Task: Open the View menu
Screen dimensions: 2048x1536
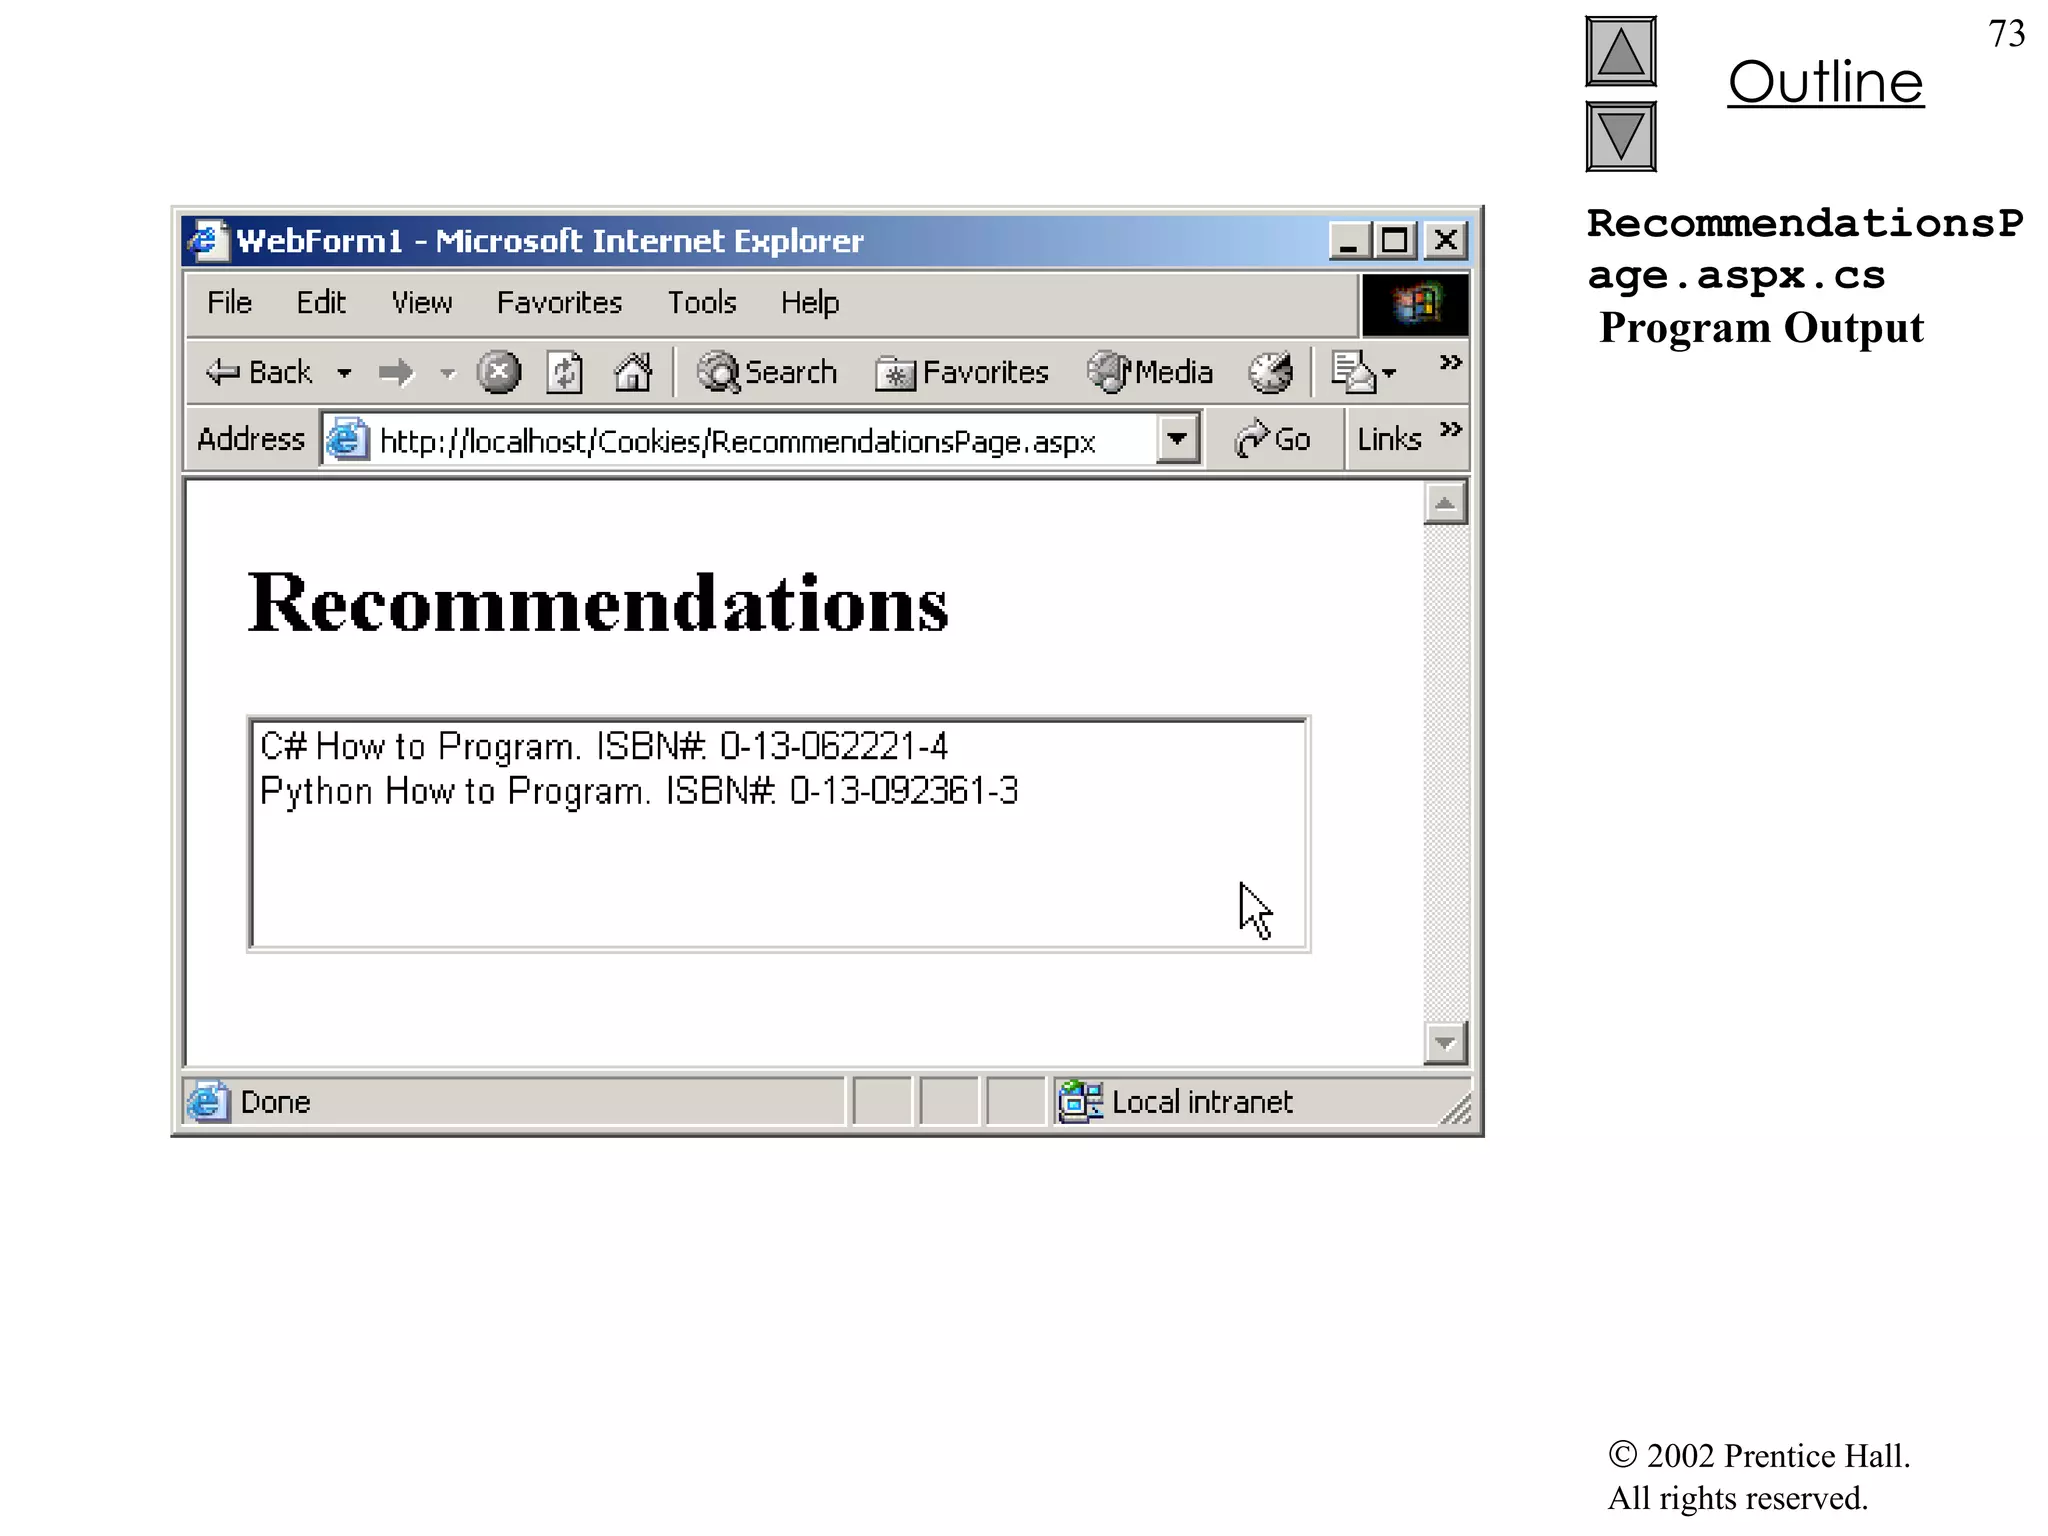Action: pos(421,302)
